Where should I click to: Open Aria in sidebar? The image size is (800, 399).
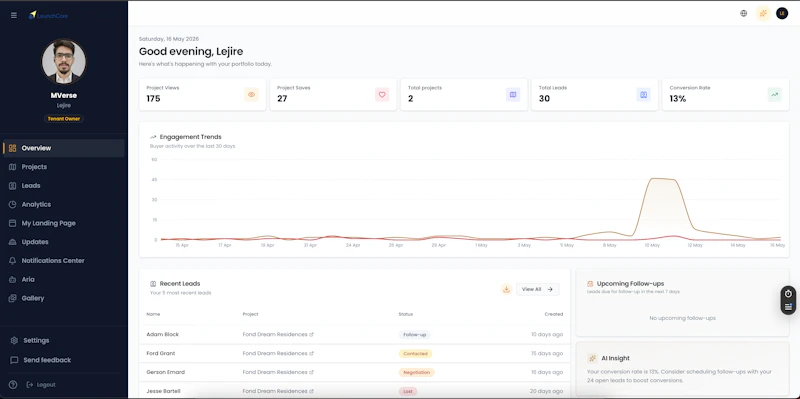point(64,279)
